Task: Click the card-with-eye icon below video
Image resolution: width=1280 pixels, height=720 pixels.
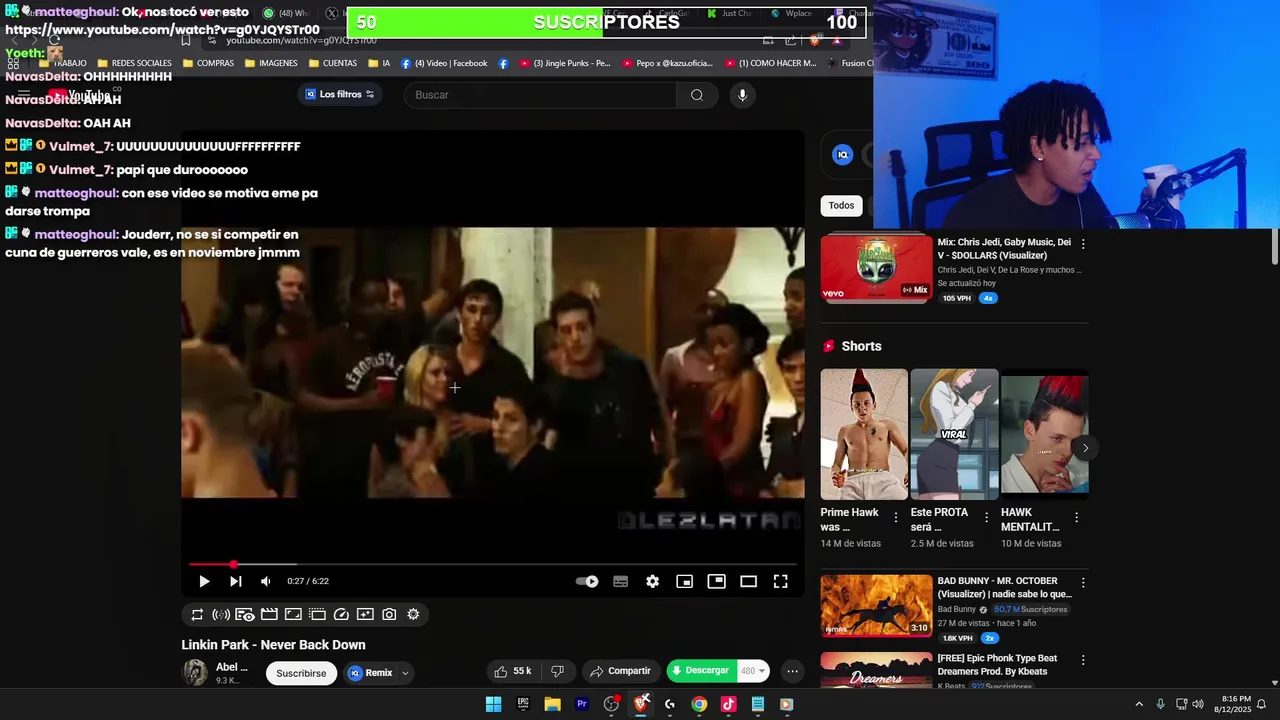Action: 245,614
